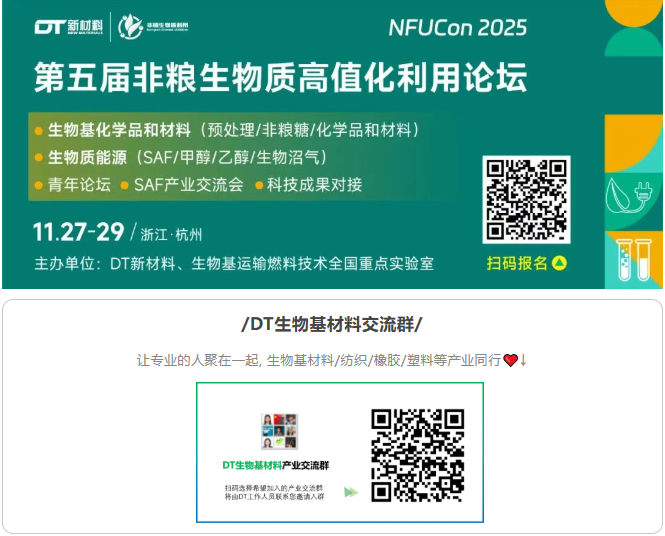Click the group chat QR code
This screenshot has width=665, height=536.
point(418,455)
